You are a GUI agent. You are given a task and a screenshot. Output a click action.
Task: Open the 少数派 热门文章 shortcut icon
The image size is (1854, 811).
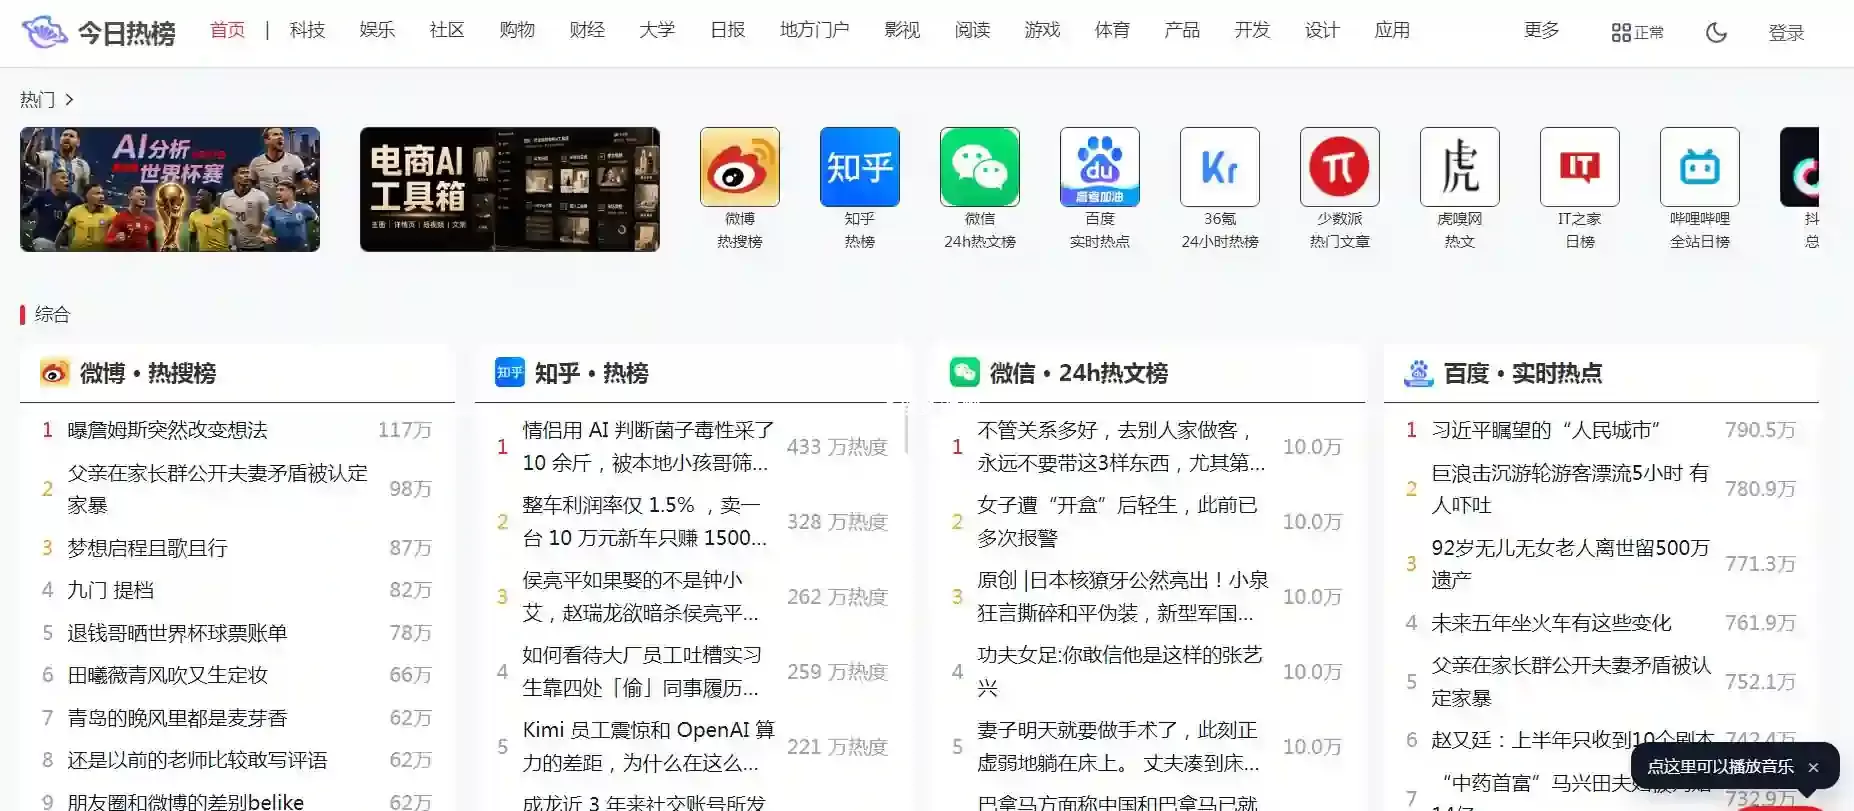[x=1340, y=167]
